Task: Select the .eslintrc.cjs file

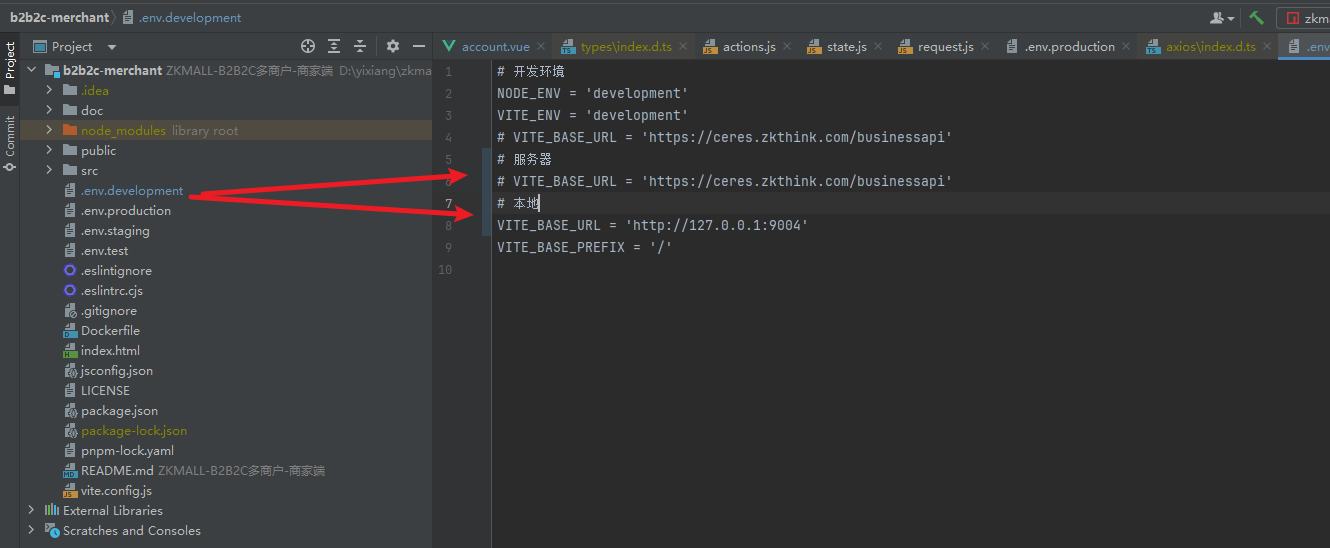Action: coord(112,290)
